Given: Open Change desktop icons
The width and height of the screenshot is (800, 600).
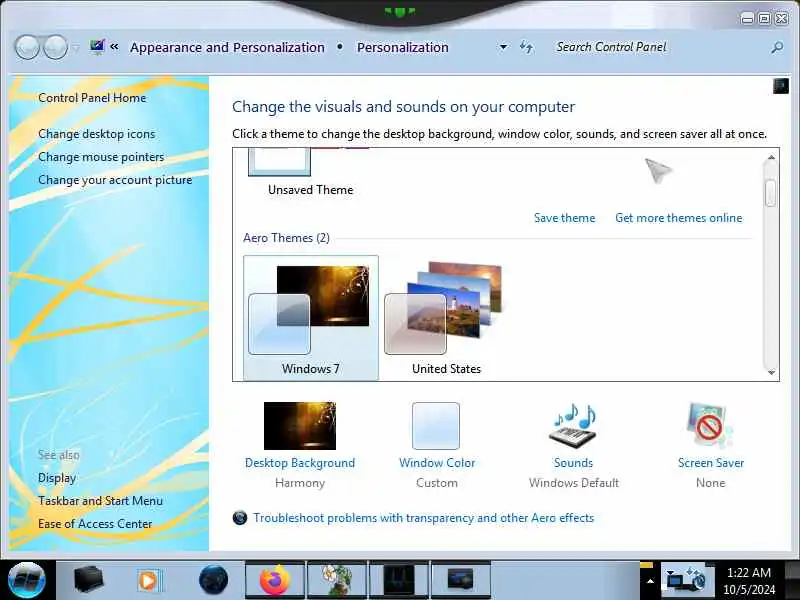Looking at the screenshot, I should point(96,134).
